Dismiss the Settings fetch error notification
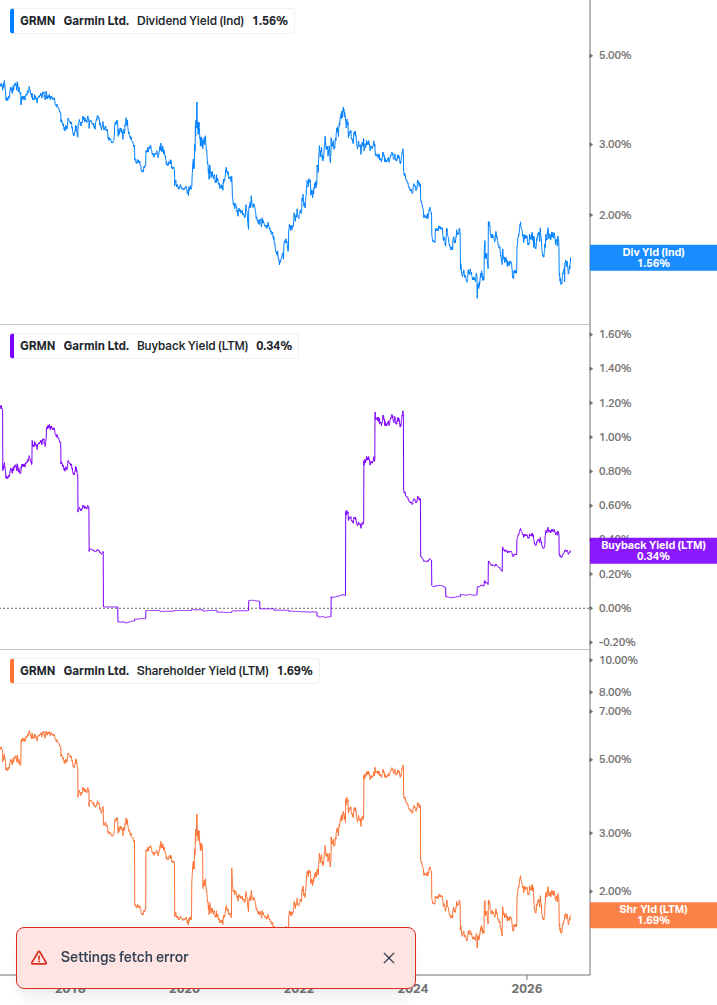Viewport: 717px width, 1005px height. [388, 958]
